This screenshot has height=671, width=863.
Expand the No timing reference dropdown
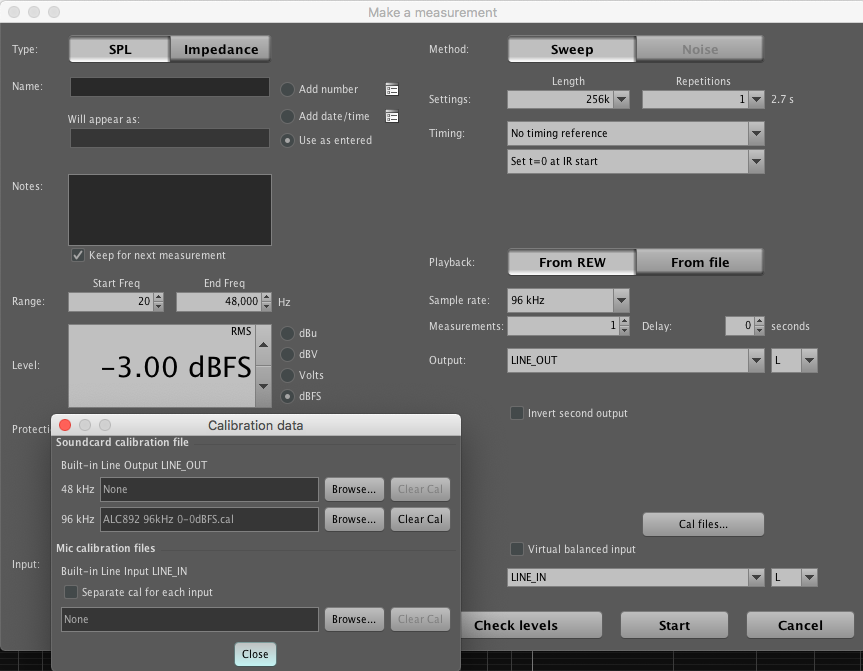(x=756, y=133)
